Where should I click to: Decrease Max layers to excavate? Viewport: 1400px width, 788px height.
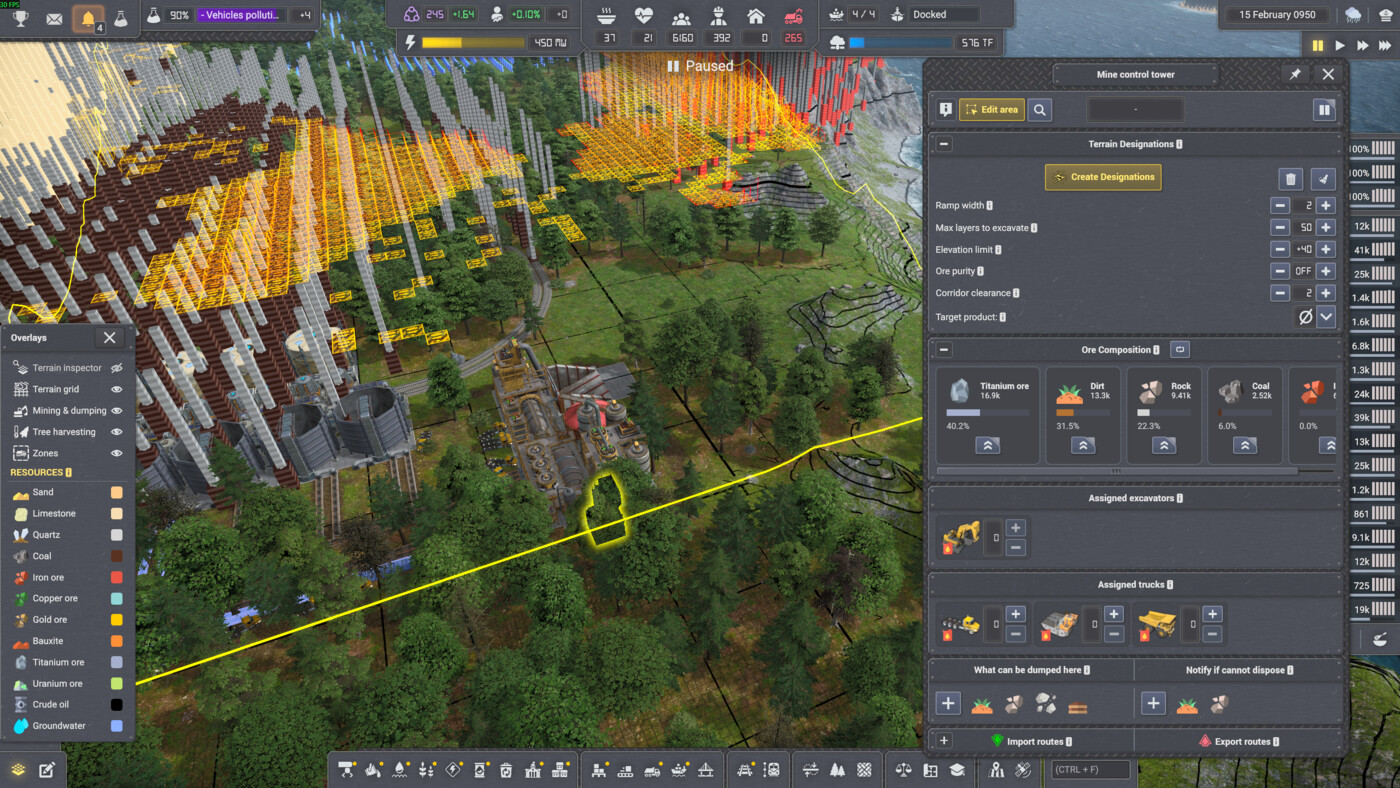pos(1280,227)
